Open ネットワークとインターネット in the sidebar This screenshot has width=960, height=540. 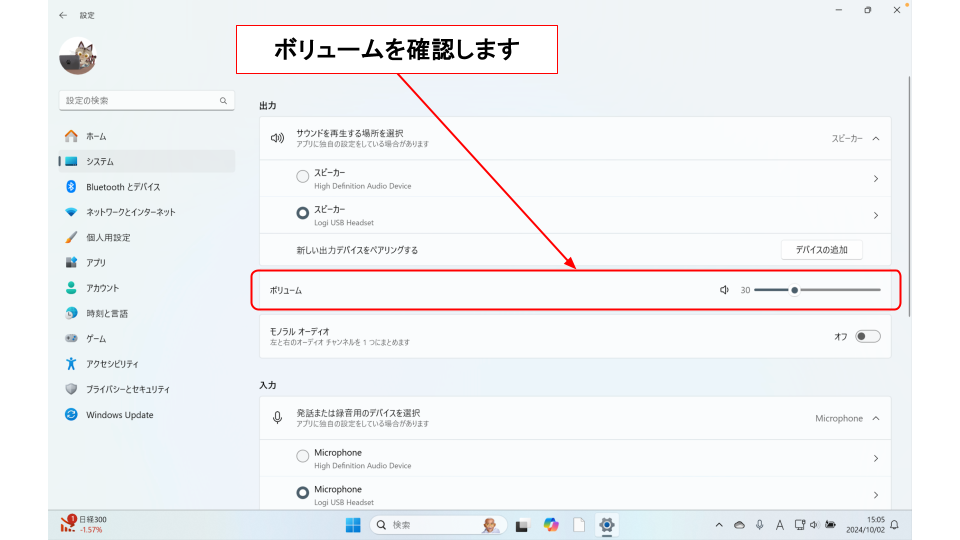click(130, 212)
